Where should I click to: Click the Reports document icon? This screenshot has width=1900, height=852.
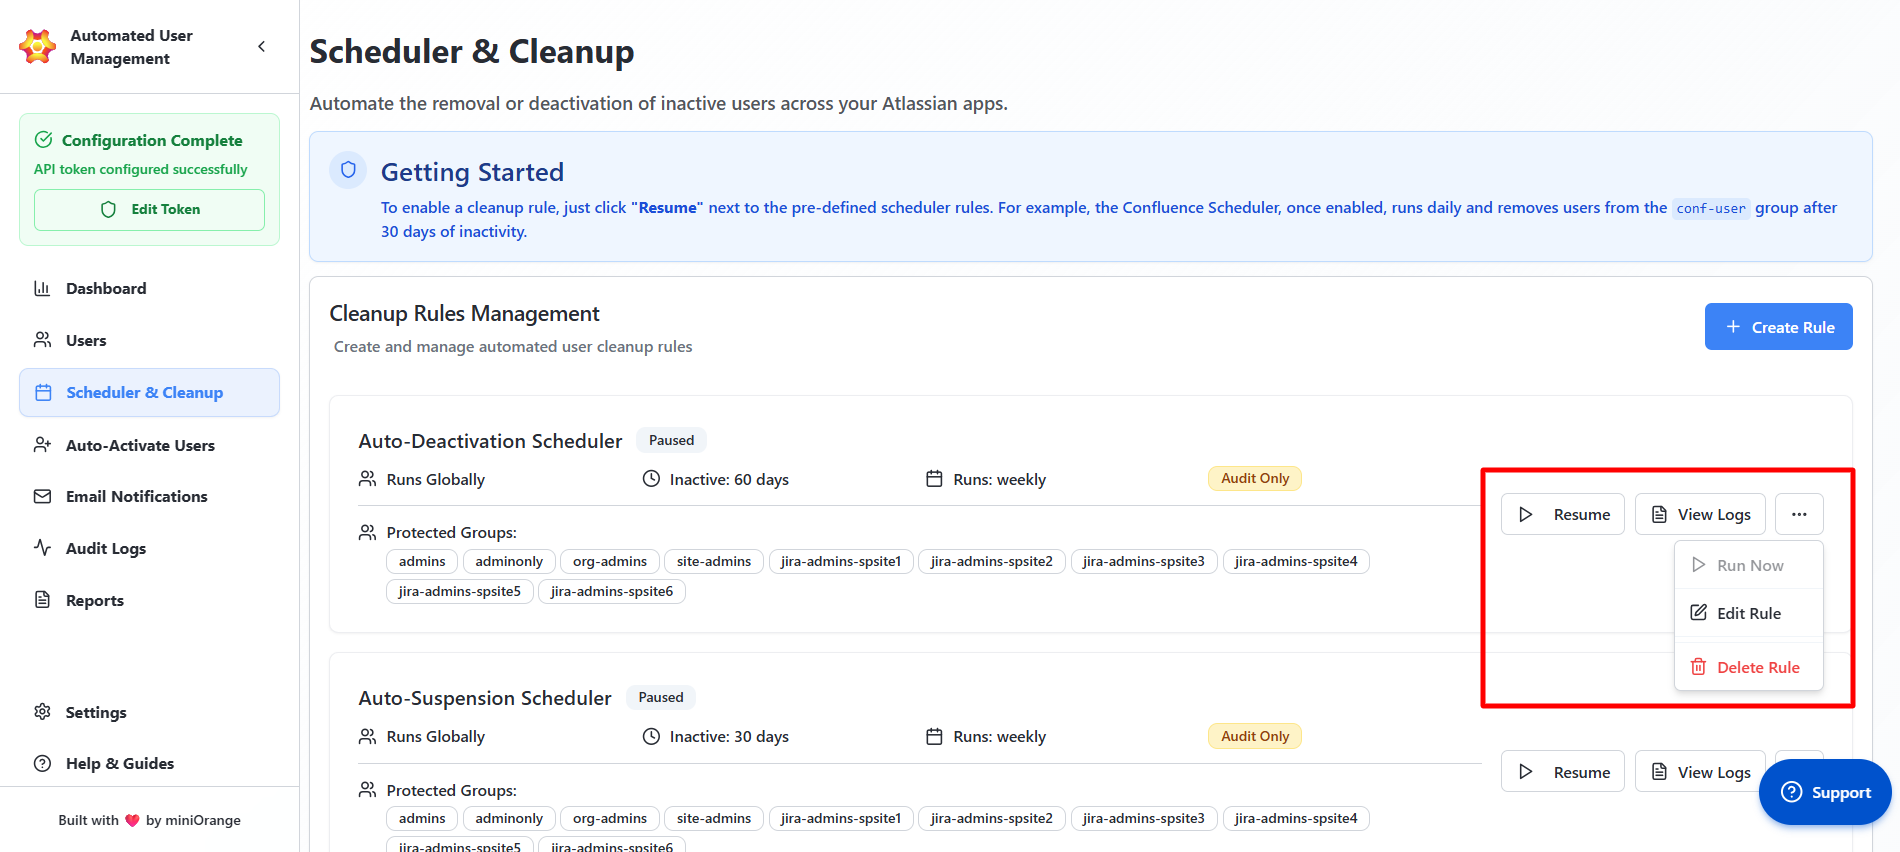(x=42, y=599)
